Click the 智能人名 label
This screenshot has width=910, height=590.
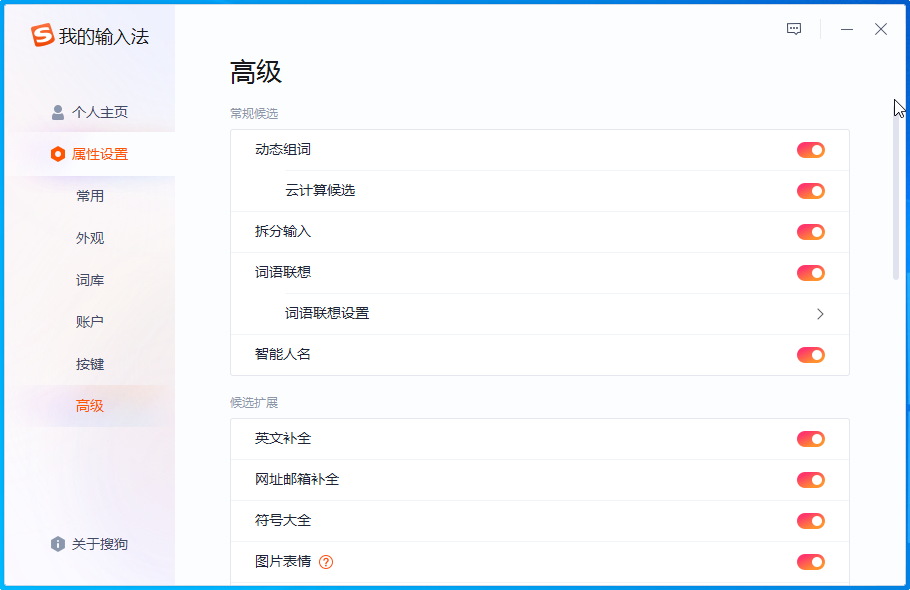pos(283,354)
